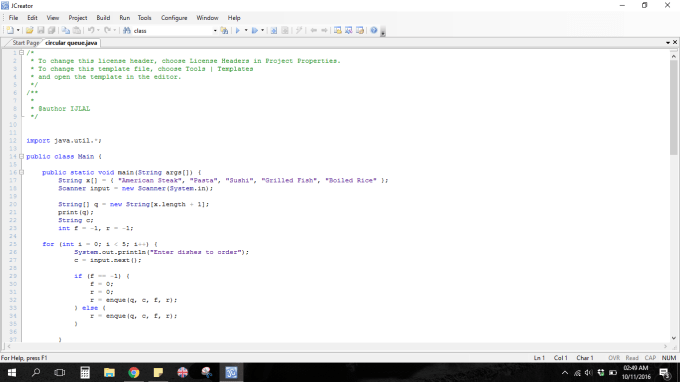The height and width of the screenshot is (382, 680).
Task: Expand the Undo history dropdown arrow
Action: coord(98,30)
